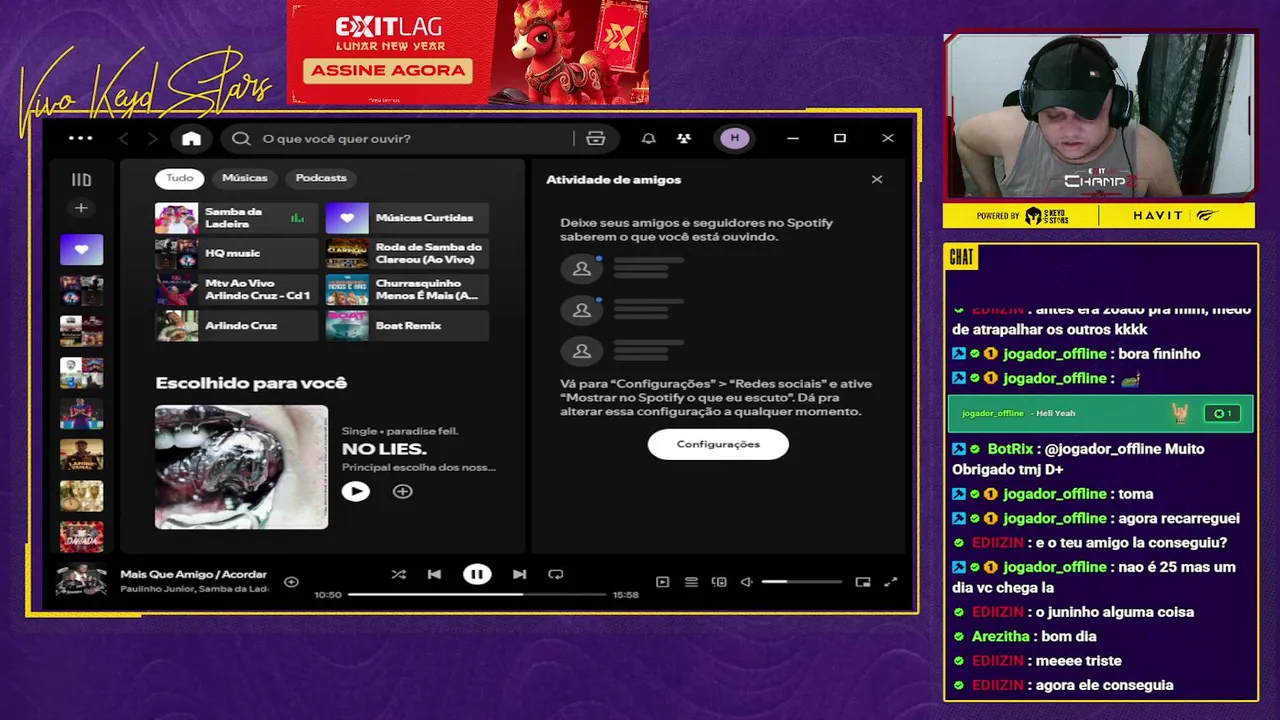
Task: Mute the volume speaker icon
Action: click(746, 582)
